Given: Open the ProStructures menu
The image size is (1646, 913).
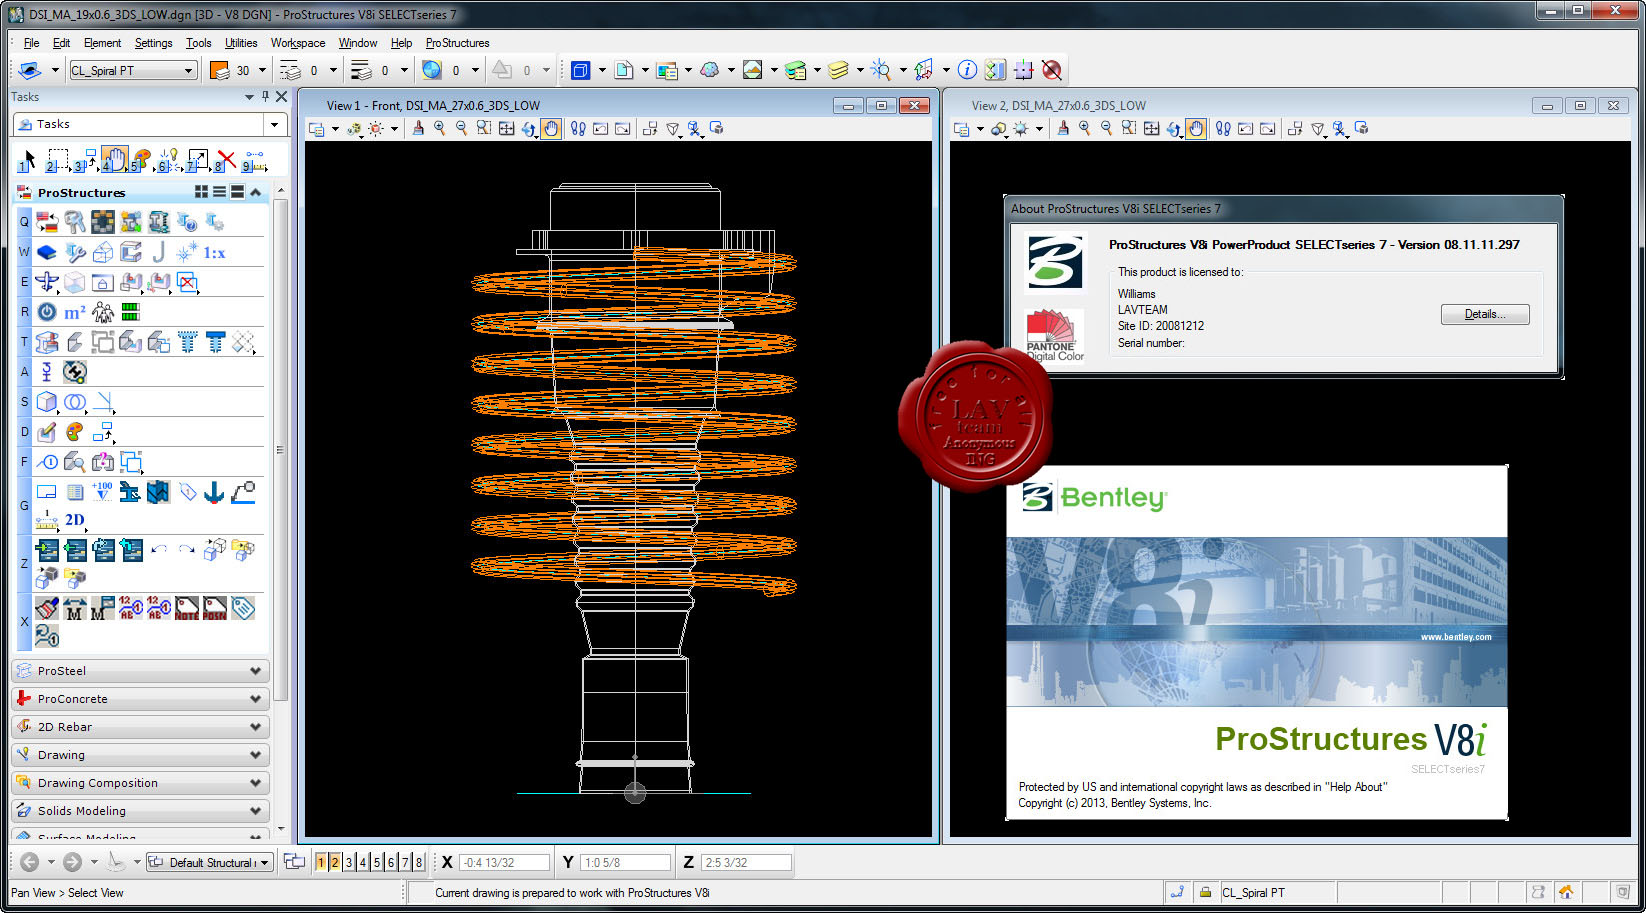Looking at the screenshot, I should coord(457,43).
